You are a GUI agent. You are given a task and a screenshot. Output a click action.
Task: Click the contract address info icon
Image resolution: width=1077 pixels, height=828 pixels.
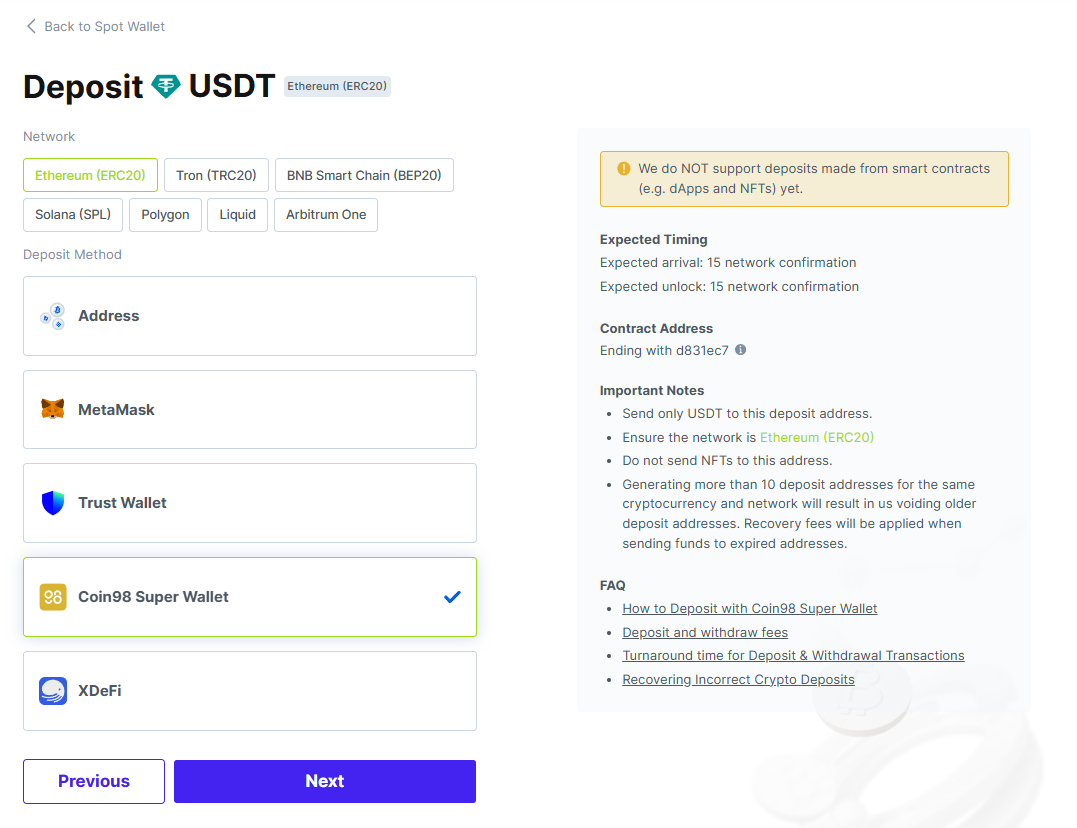pyautogui.click(x=741, y=350)
